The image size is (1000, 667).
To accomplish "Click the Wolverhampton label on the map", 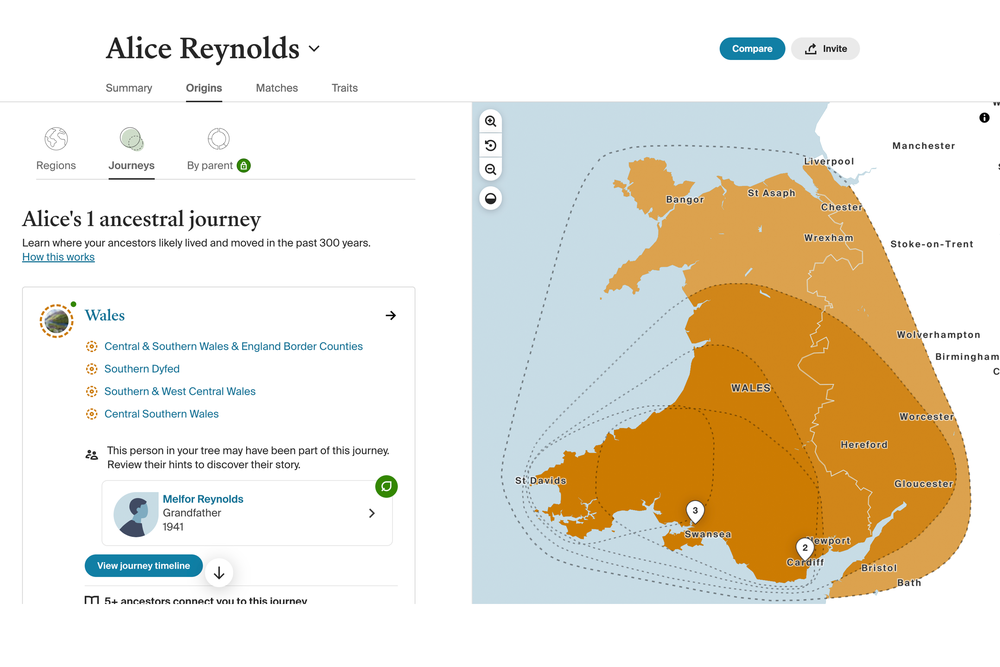I will [938, 335].
